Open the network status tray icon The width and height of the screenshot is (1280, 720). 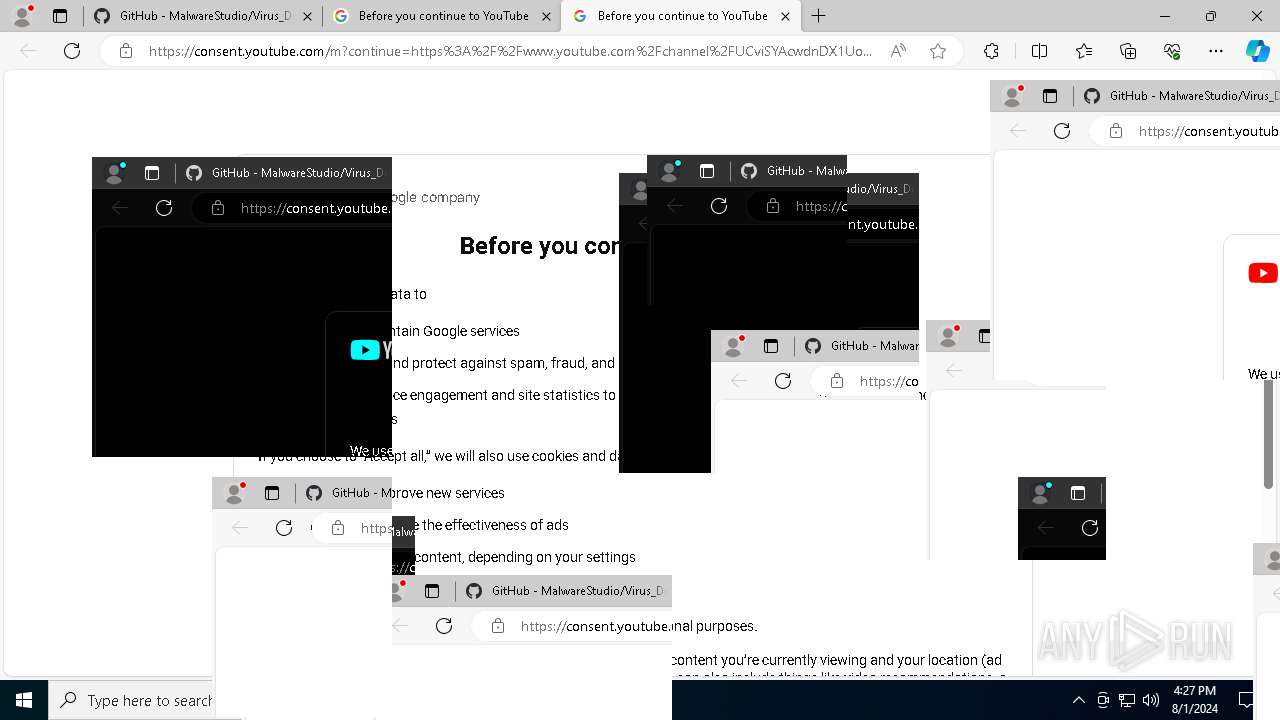point(1127,700)
